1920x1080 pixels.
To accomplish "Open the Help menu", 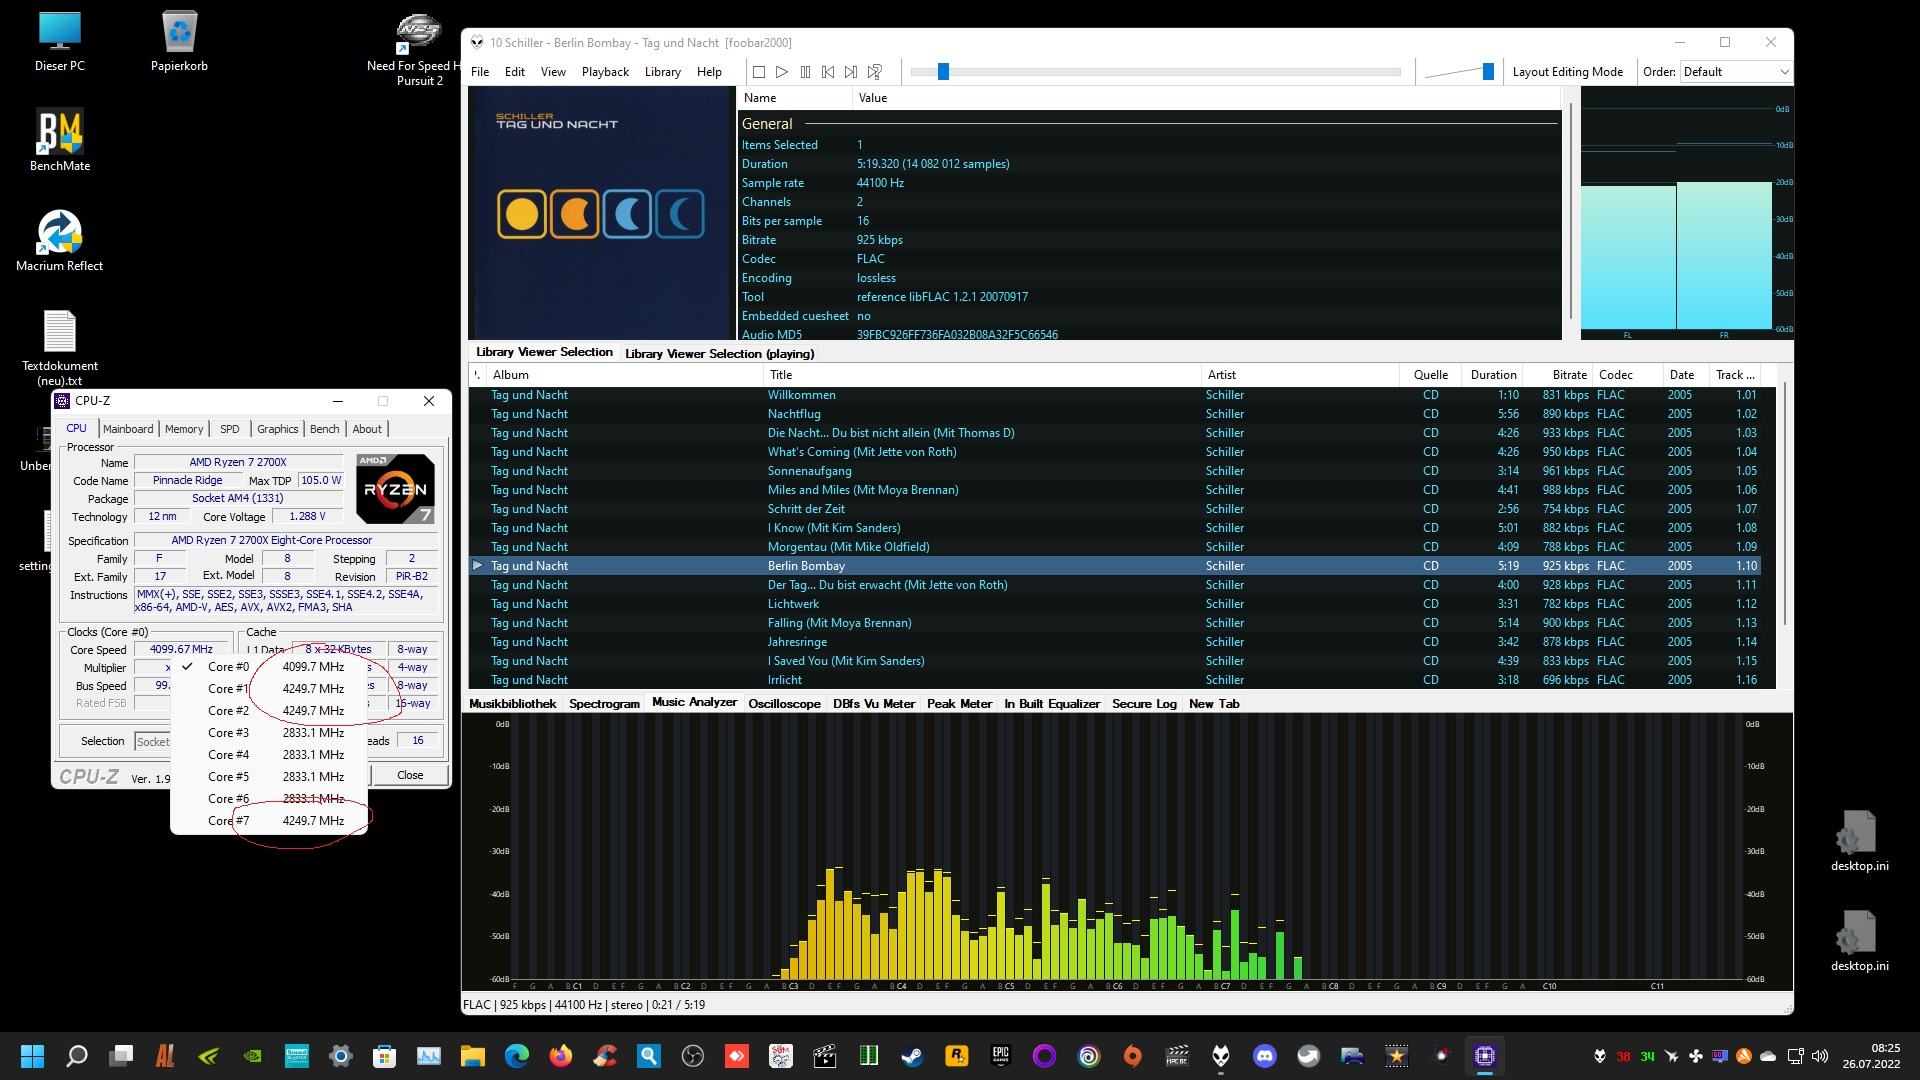I will 709,72.
